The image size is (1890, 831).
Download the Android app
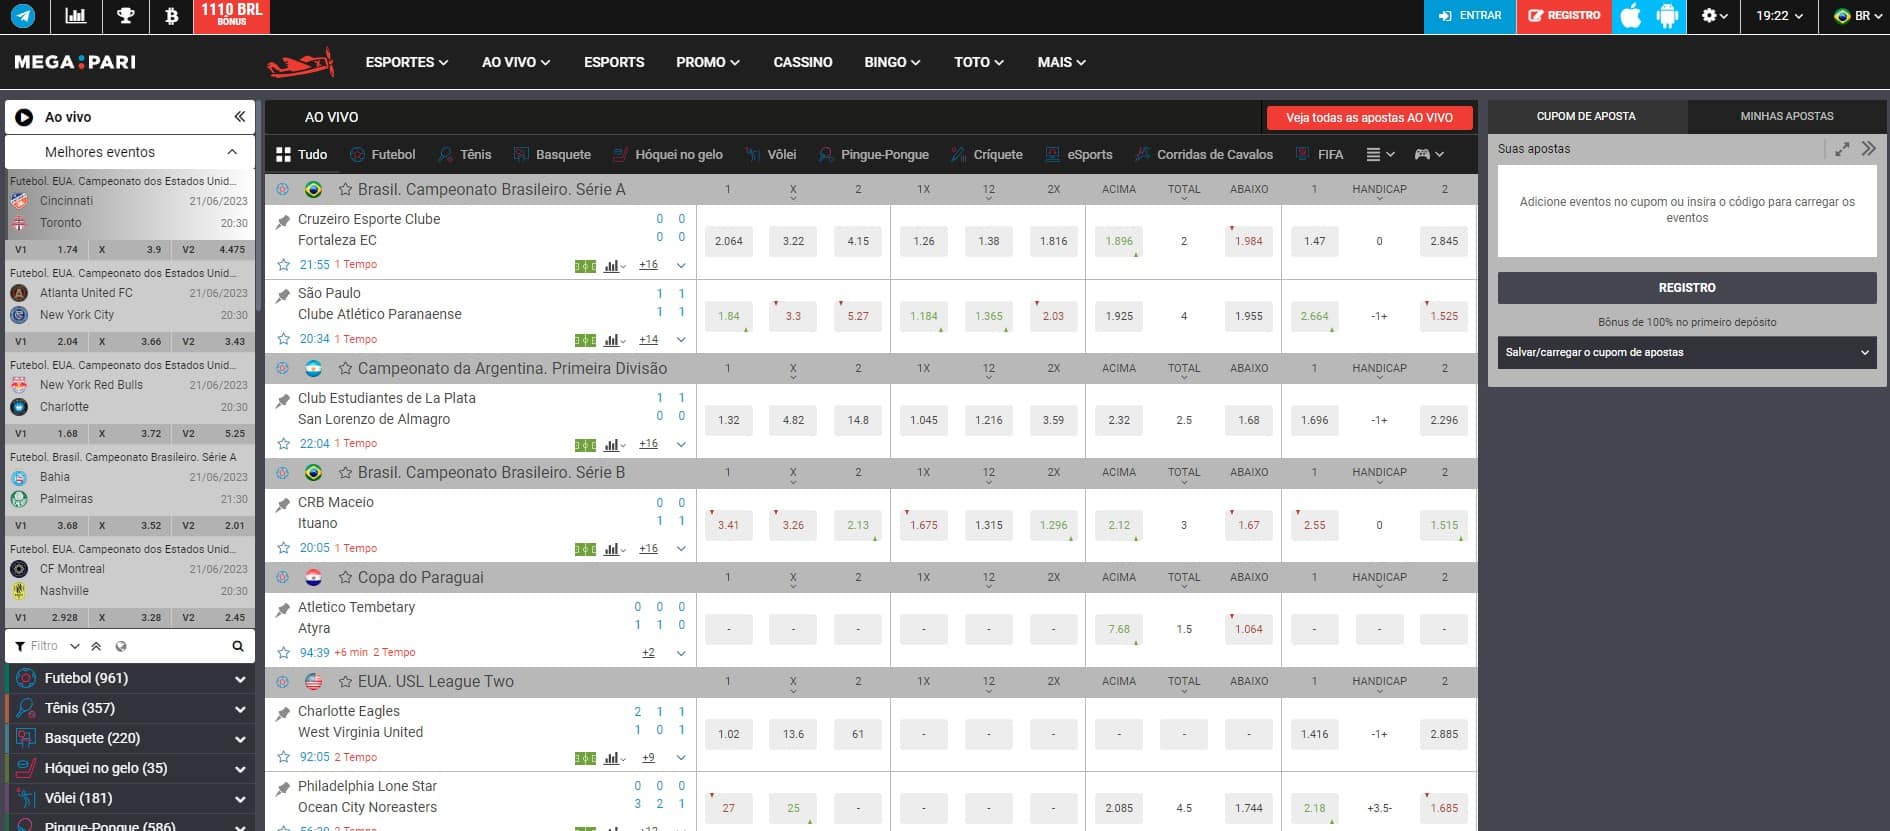1667,16
